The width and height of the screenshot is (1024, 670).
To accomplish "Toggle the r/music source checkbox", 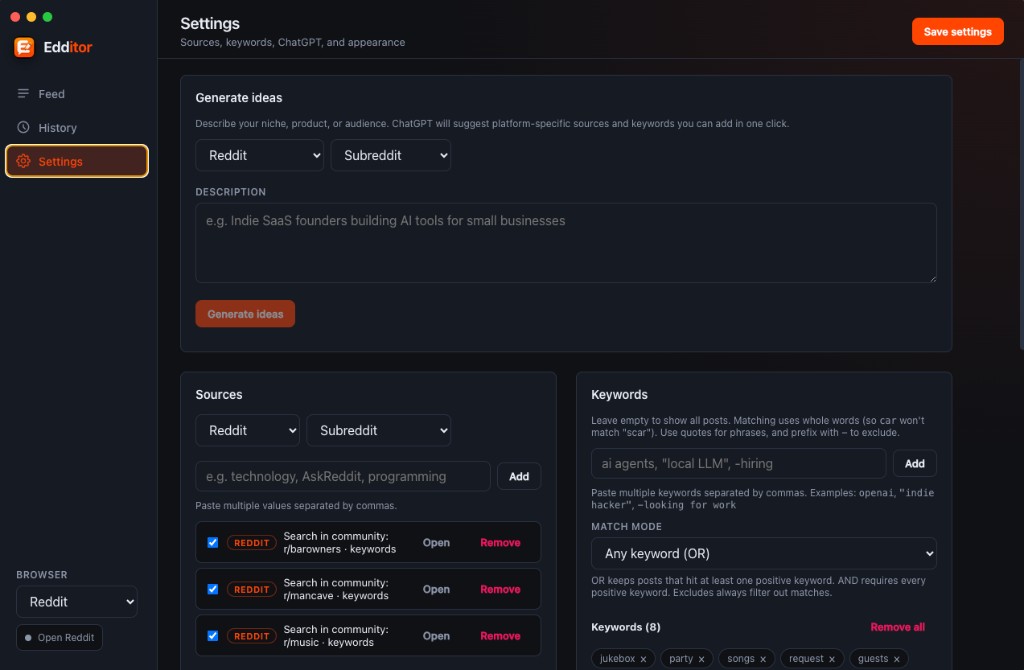I will pyautogui.click(x=213, y=635).
